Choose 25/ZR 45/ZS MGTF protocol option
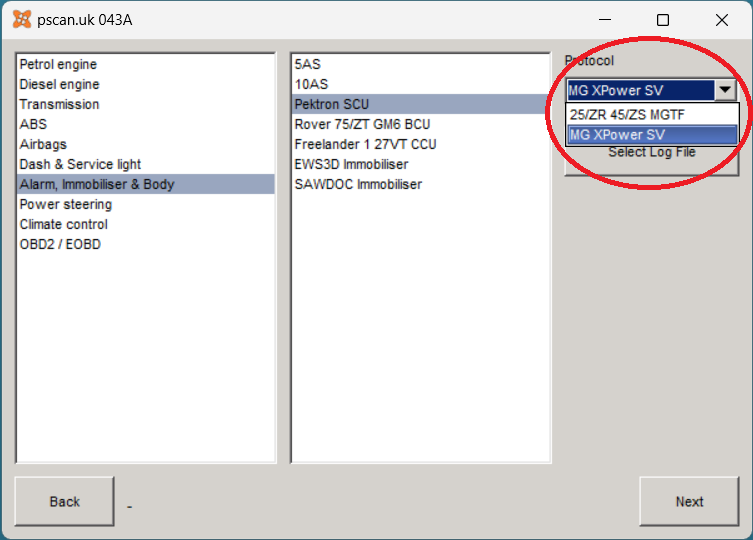This screenshot has width=753, height=540. pyautogui.click(x=652, y=115)
